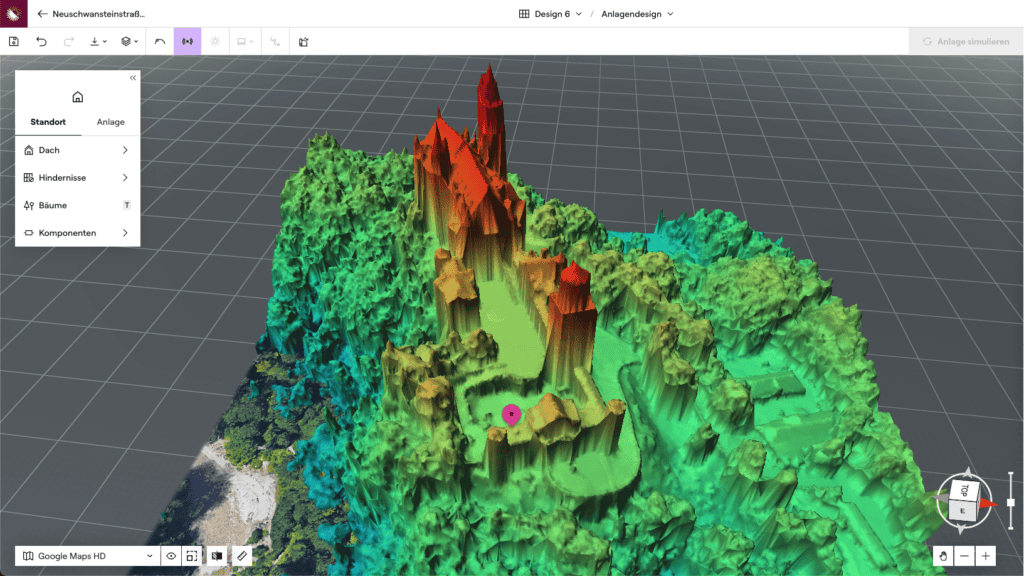Open the layers dropdown in the toolbar
The image size is (1024, 576).
tap(129, 42)
